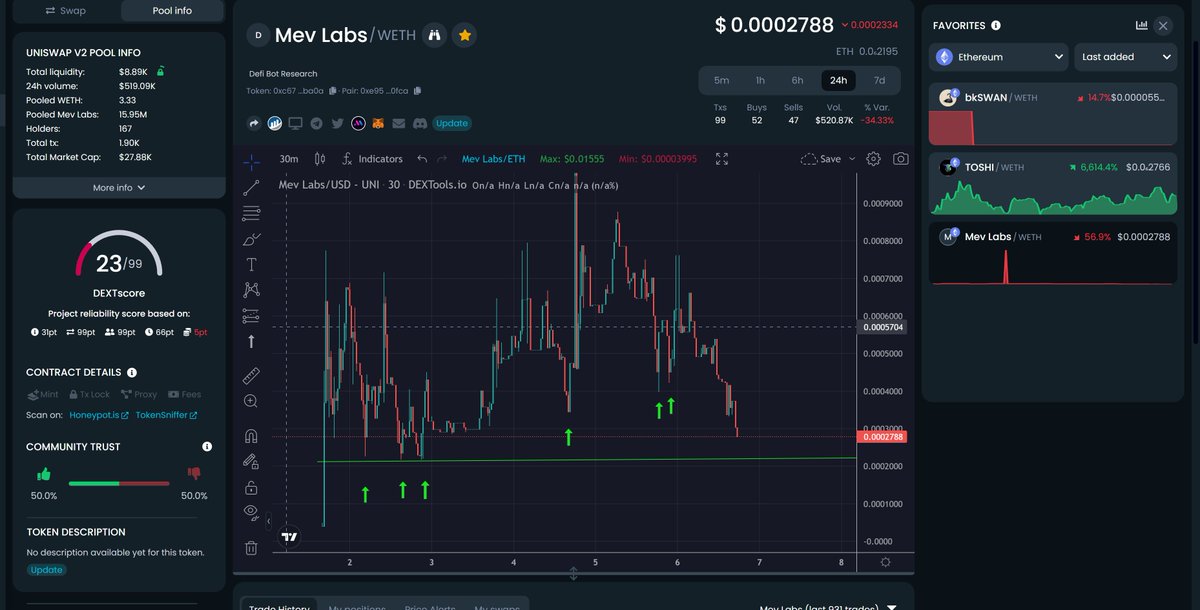The height and width of the screenshot is (610, 1200).
Task: Open the Ethereum chain dropdown in Favorites
Action: click(1000, 57)
